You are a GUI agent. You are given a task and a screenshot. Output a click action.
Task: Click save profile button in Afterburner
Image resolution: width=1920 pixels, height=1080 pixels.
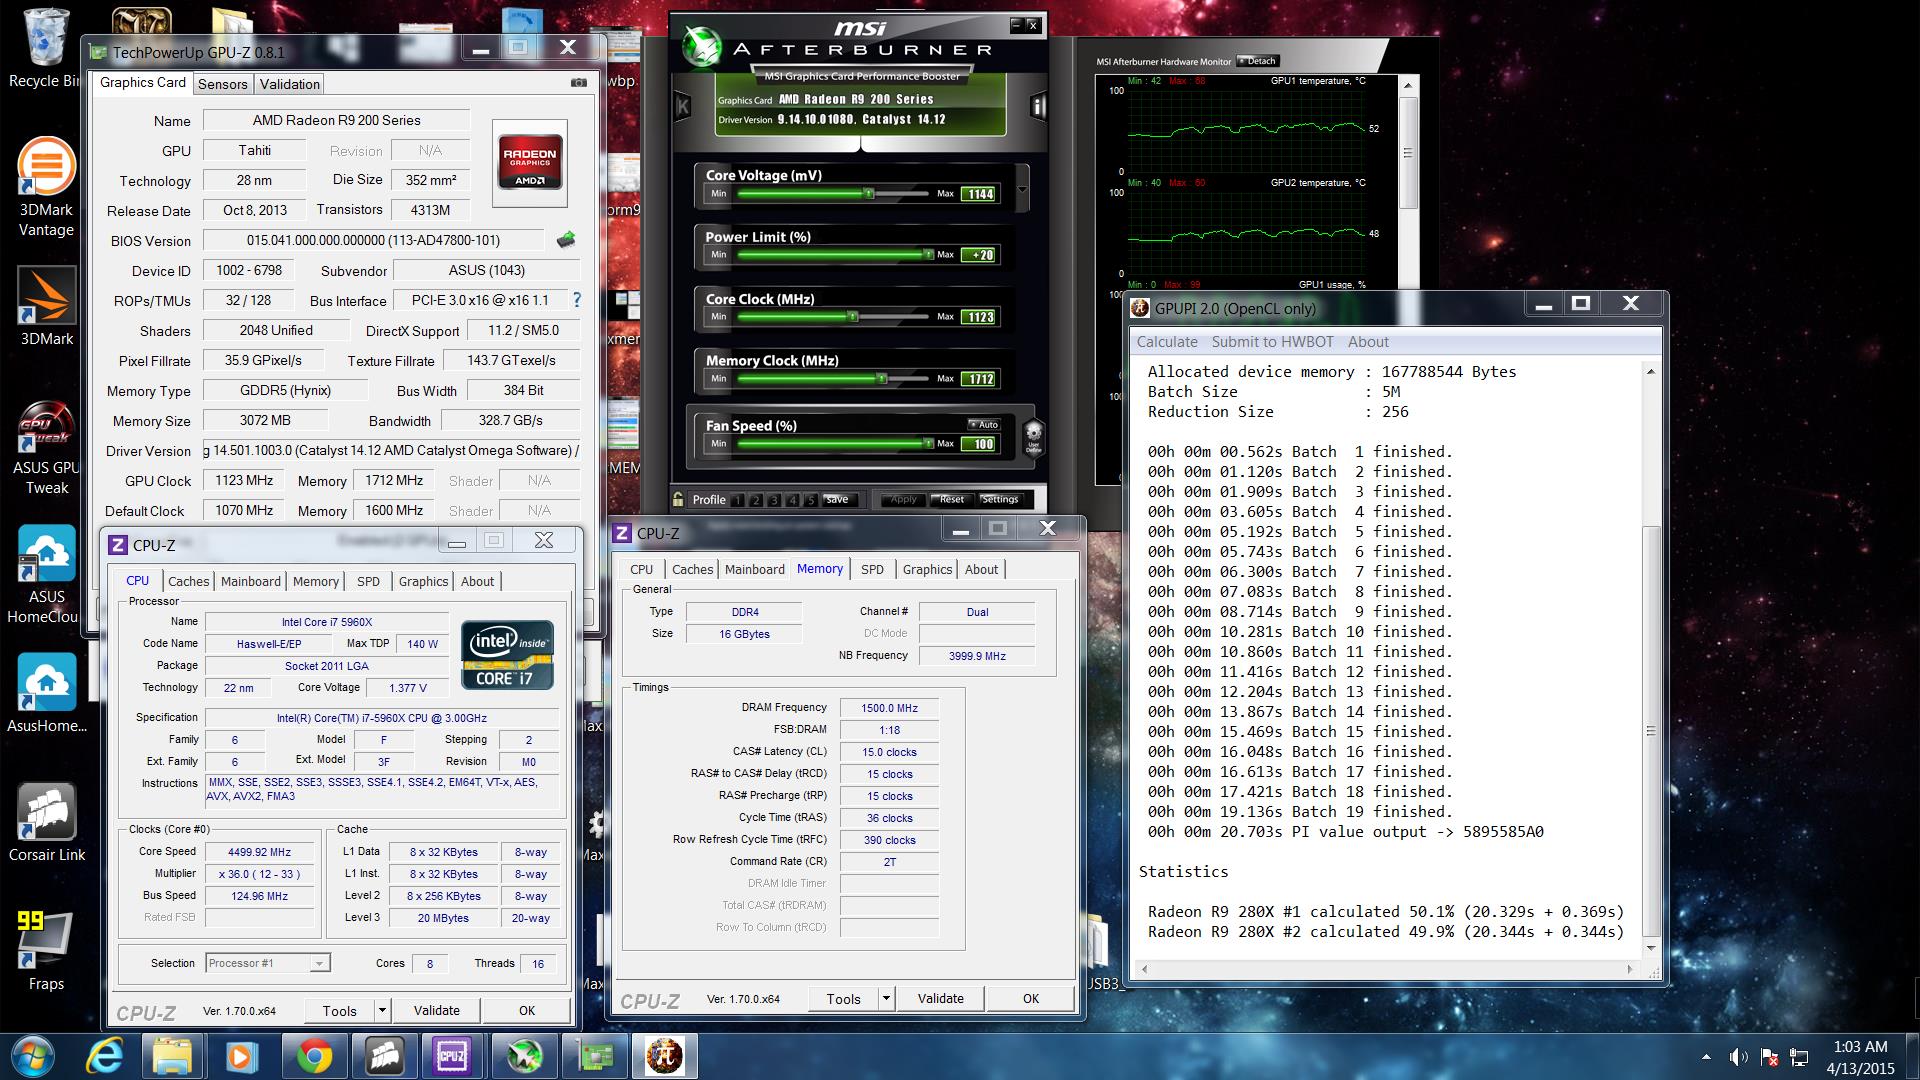click(x=837, y=500)
